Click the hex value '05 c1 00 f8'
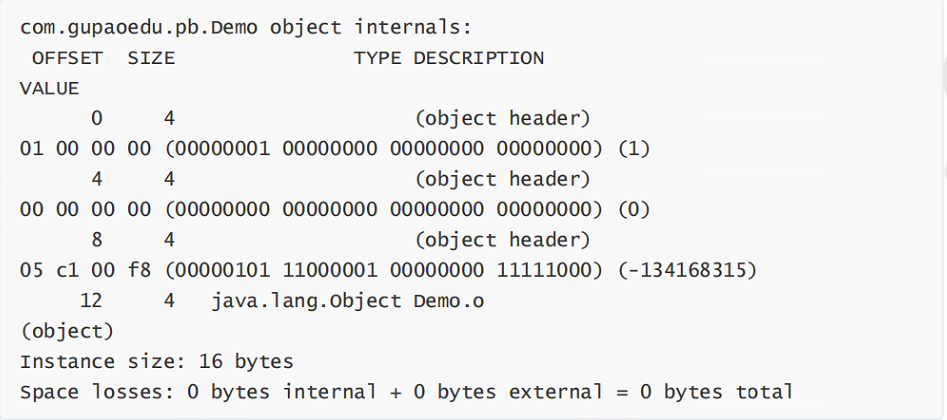The width and height of the screenshot is (947, 420). point(85,270)
